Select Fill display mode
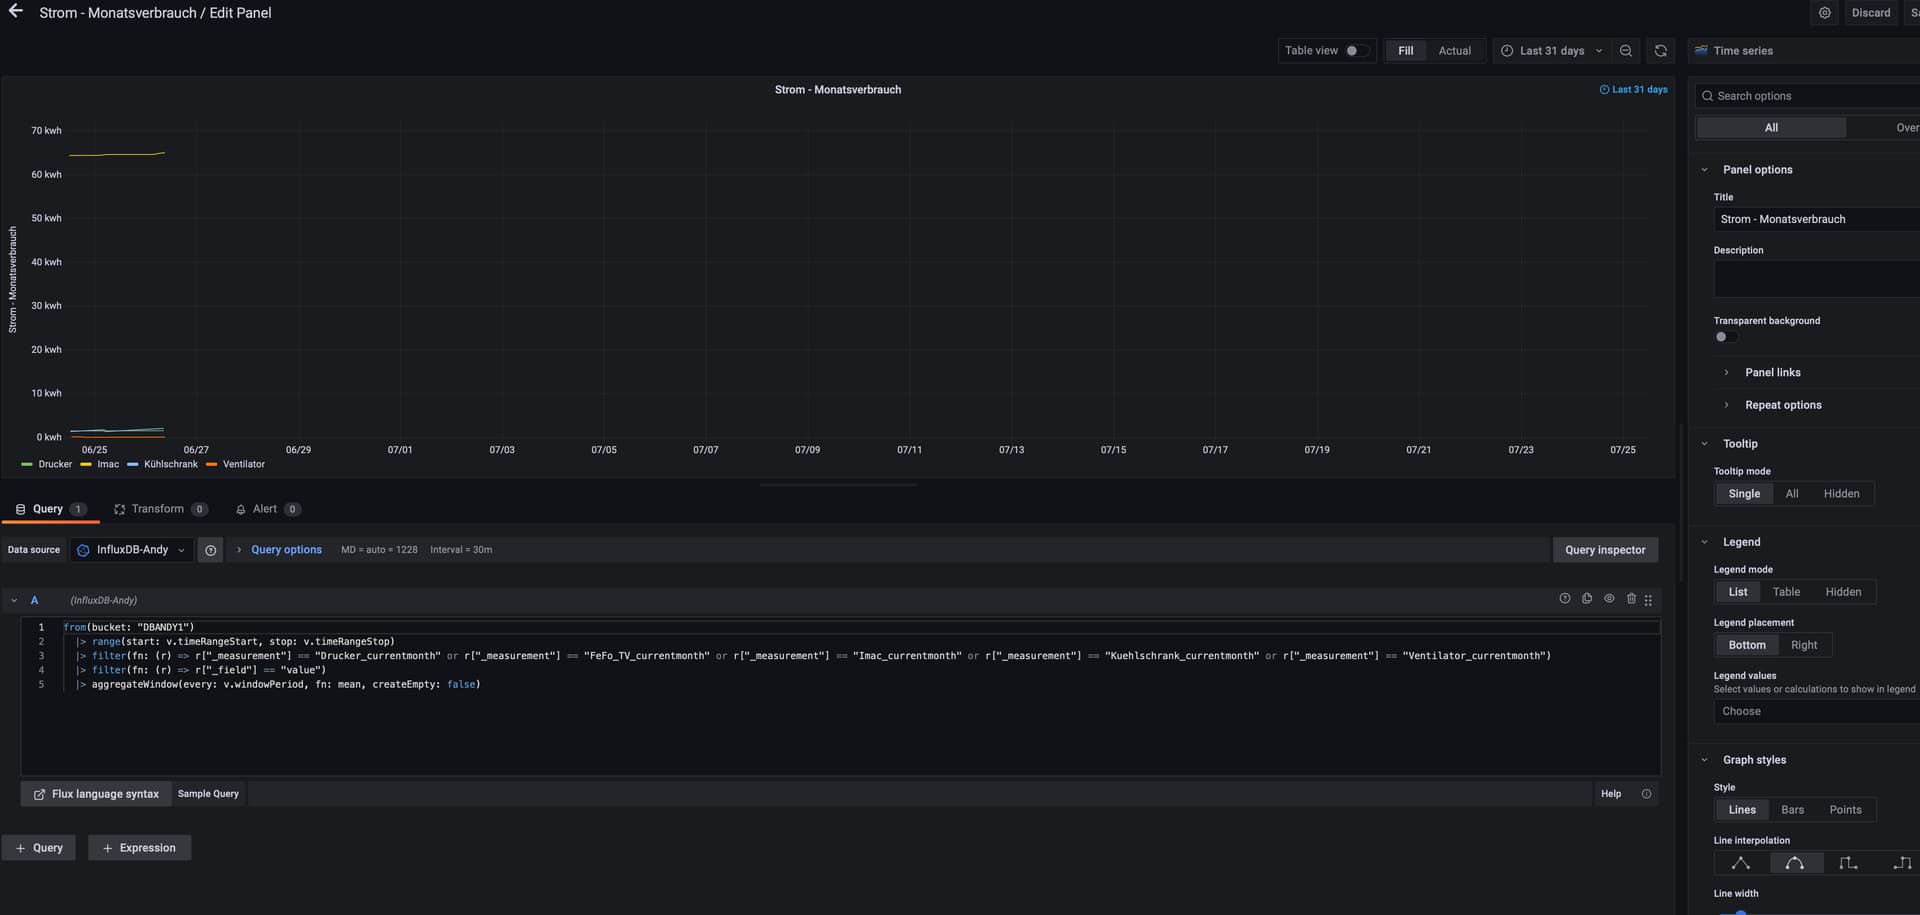 tap(1405, 51)
